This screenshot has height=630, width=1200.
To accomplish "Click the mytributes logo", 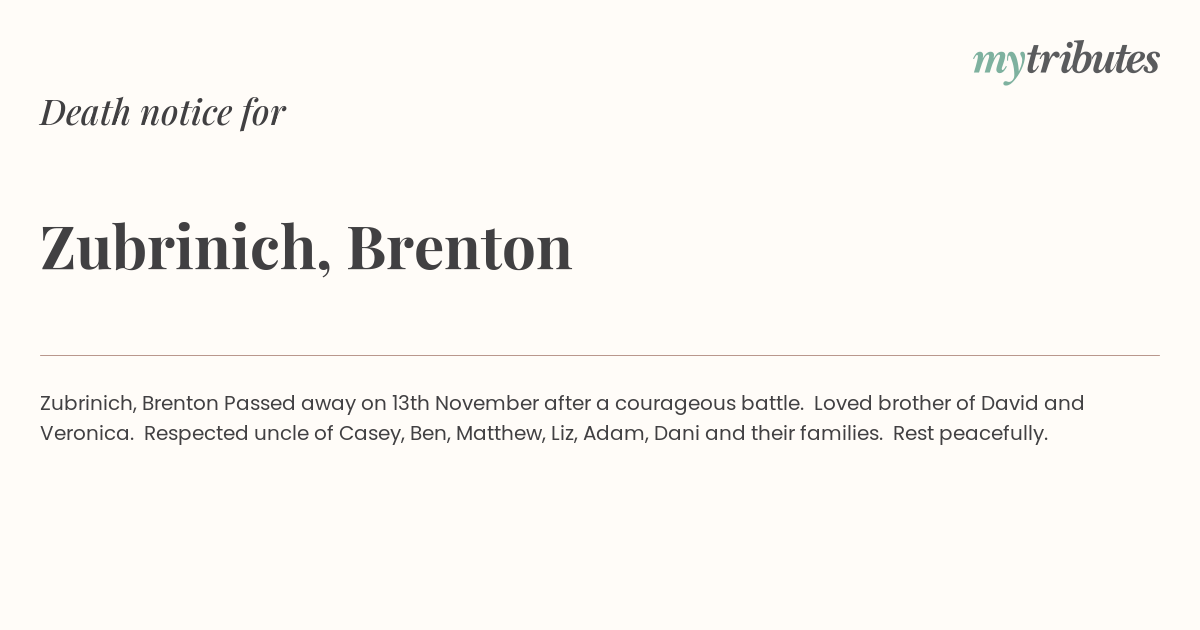I will [1066, 62].
